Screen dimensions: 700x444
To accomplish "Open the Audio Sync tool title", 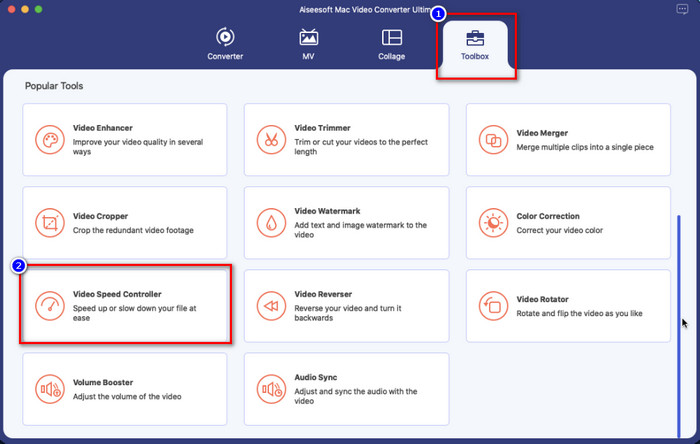I will point(316,378).
